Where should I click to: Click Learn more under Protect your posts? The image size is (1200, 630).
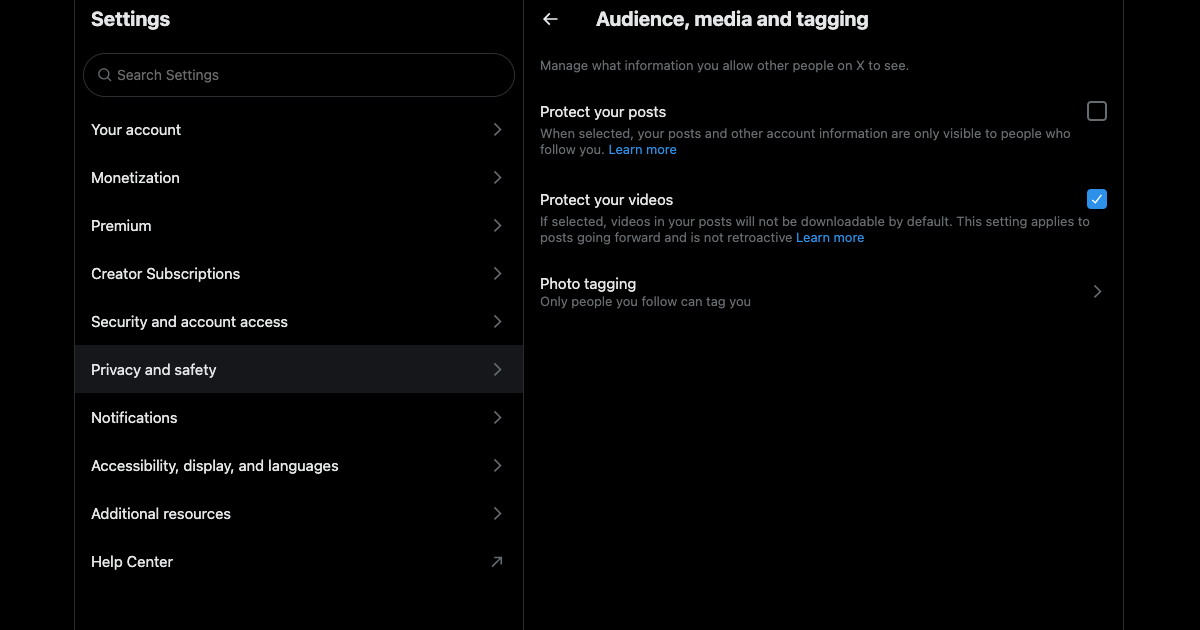coord(642,150)
